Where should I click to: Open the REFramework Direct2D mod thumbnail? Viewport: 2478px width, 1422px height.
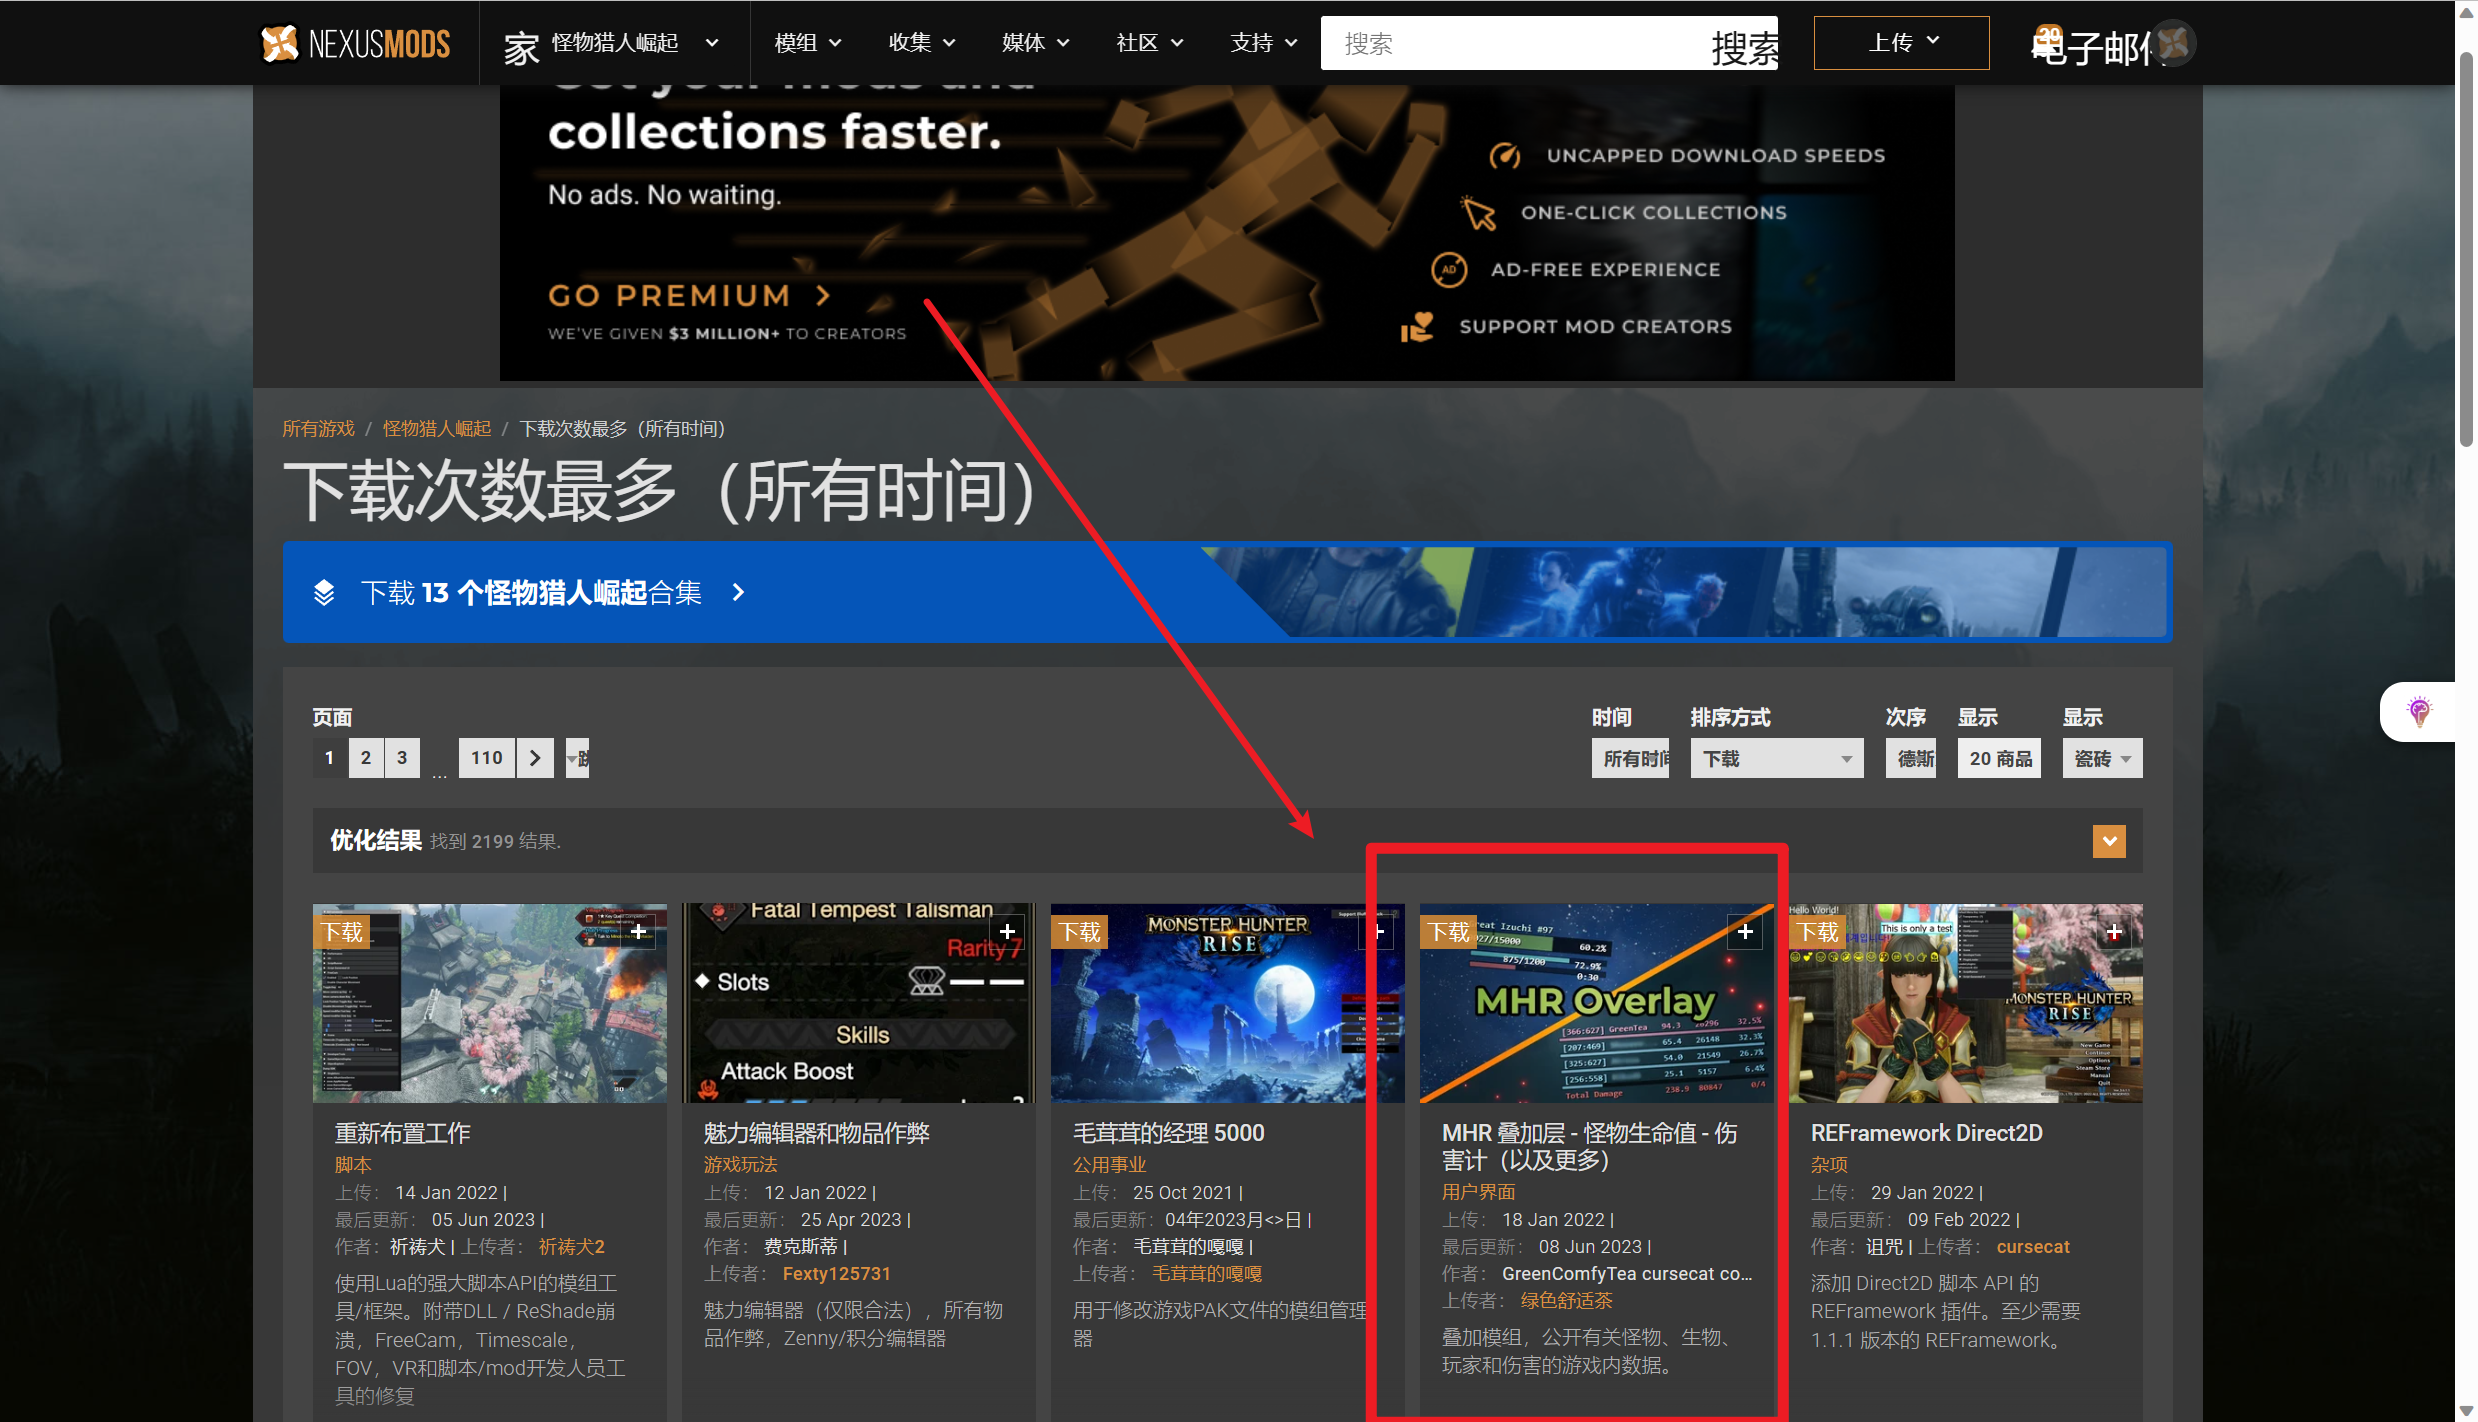pos(1965,1003)
